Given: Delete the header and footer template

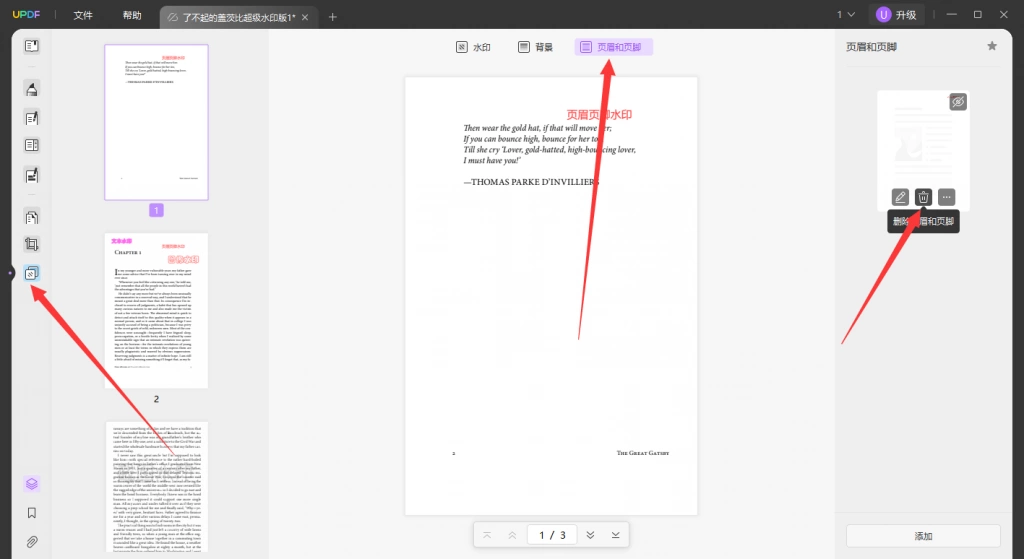Looking at the screenshot, I should click(x=923, y=197).
